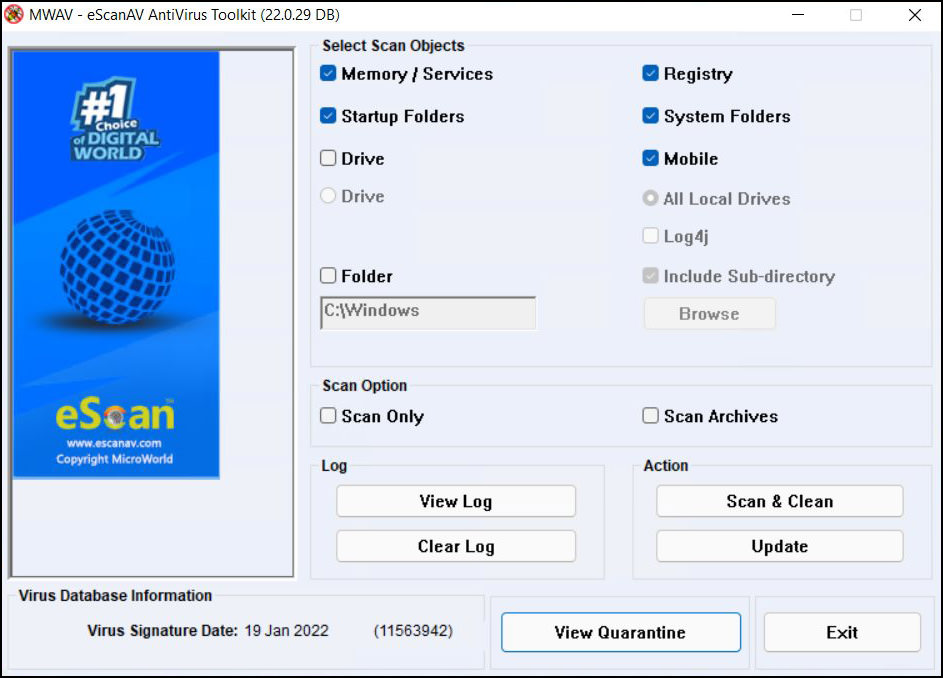Uncheck the Mobile checkbox

(x=650, y=158)
